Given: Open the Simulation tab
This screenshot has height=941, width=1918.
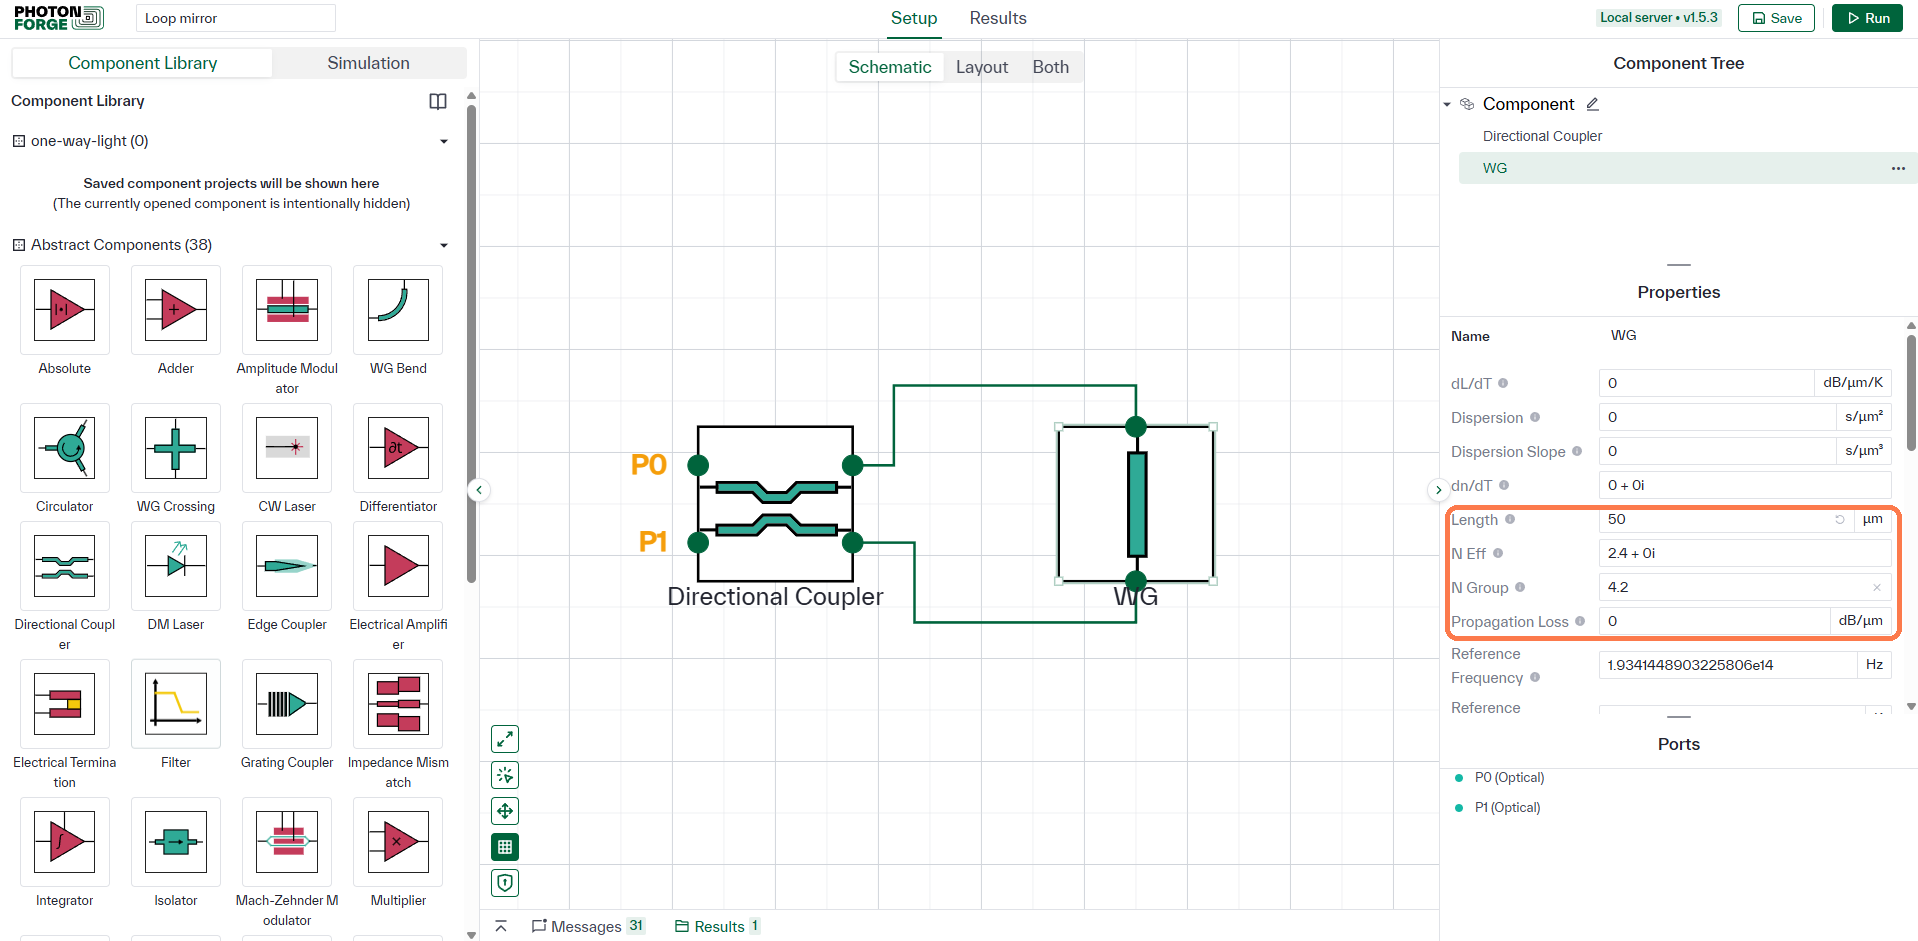Looking at the screenshot, I should coord(368,63).
